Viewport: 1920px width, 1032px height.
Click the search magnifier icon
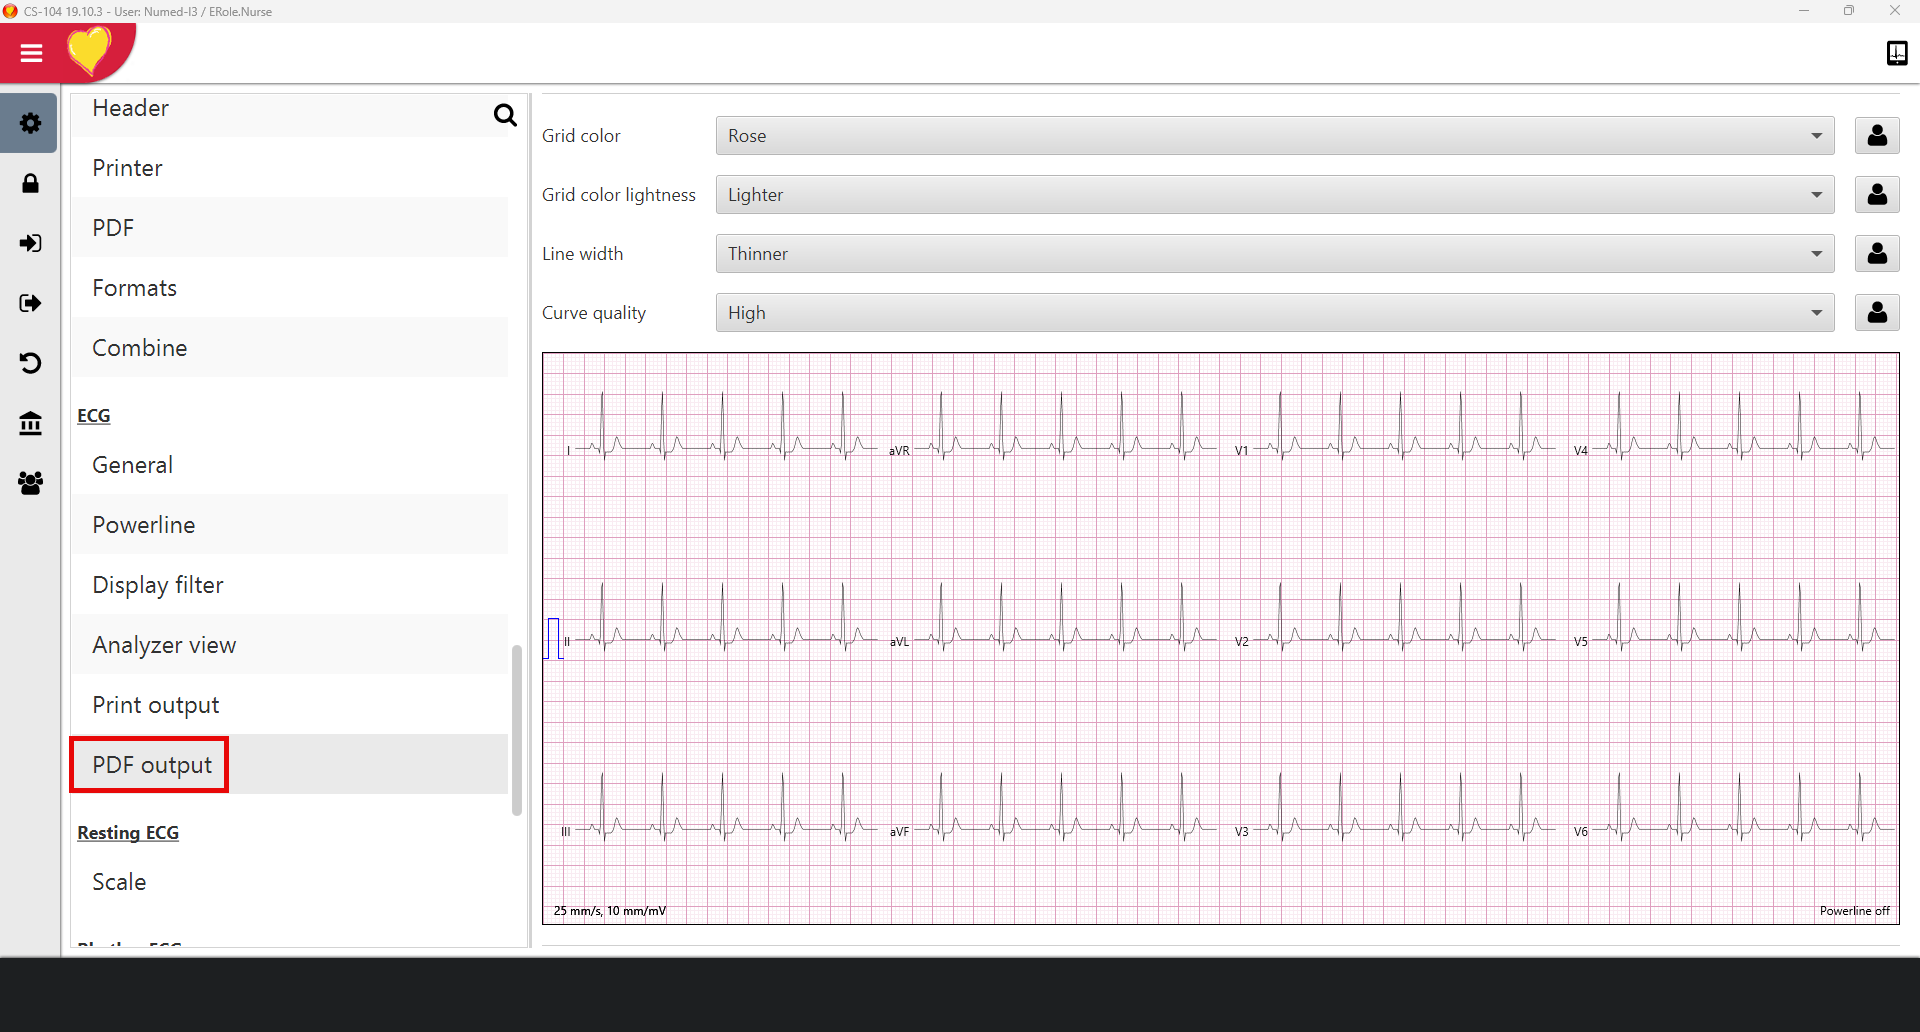click(505, 115)
